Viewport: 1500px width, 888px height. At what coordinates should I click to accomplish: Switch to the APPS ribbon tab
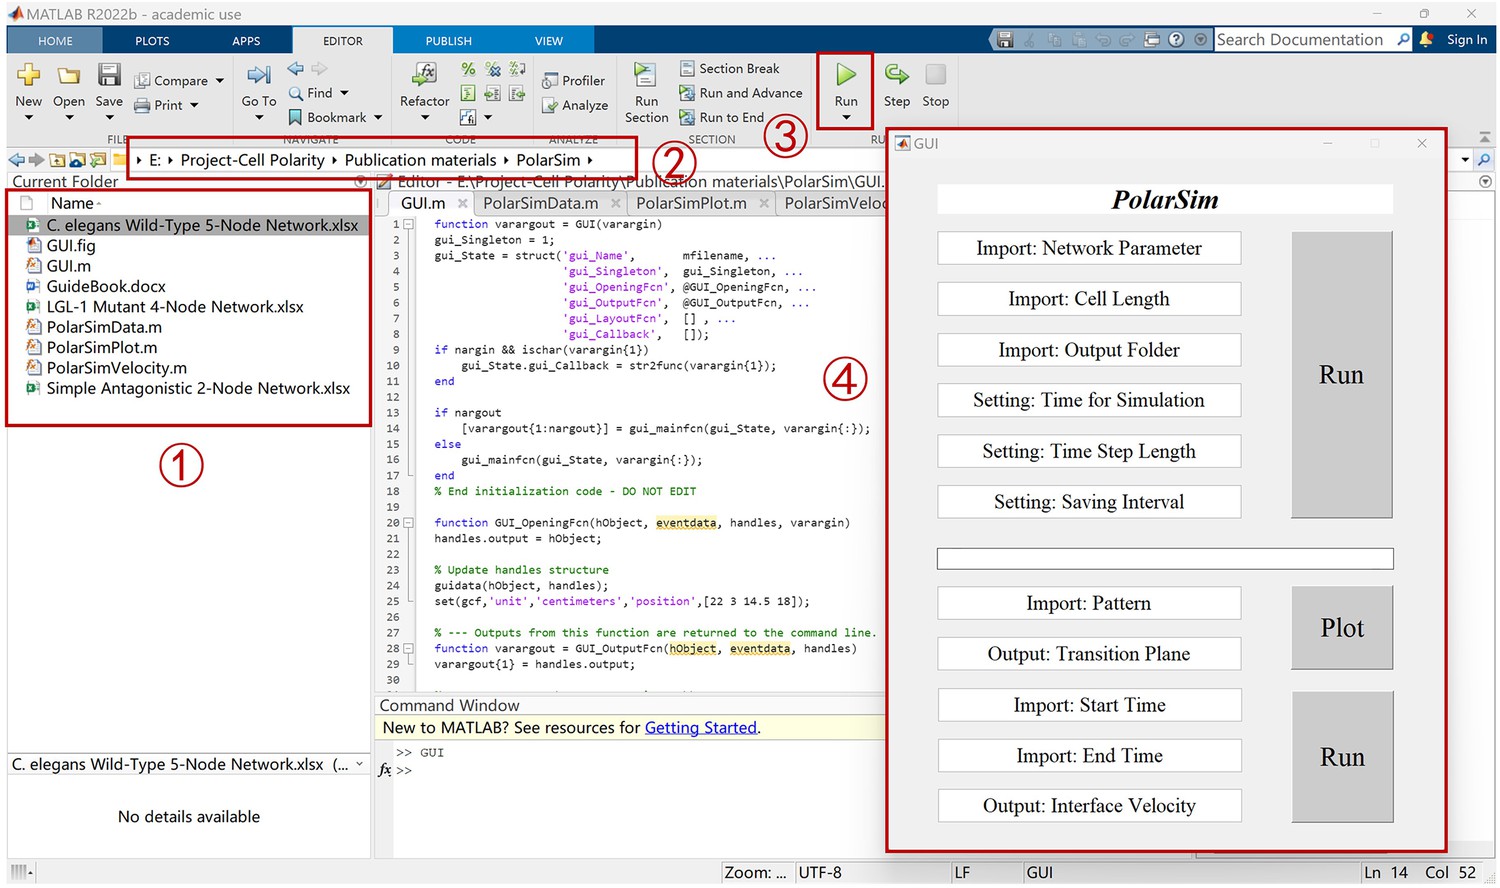pyautogui.click(x=246, y=41)
